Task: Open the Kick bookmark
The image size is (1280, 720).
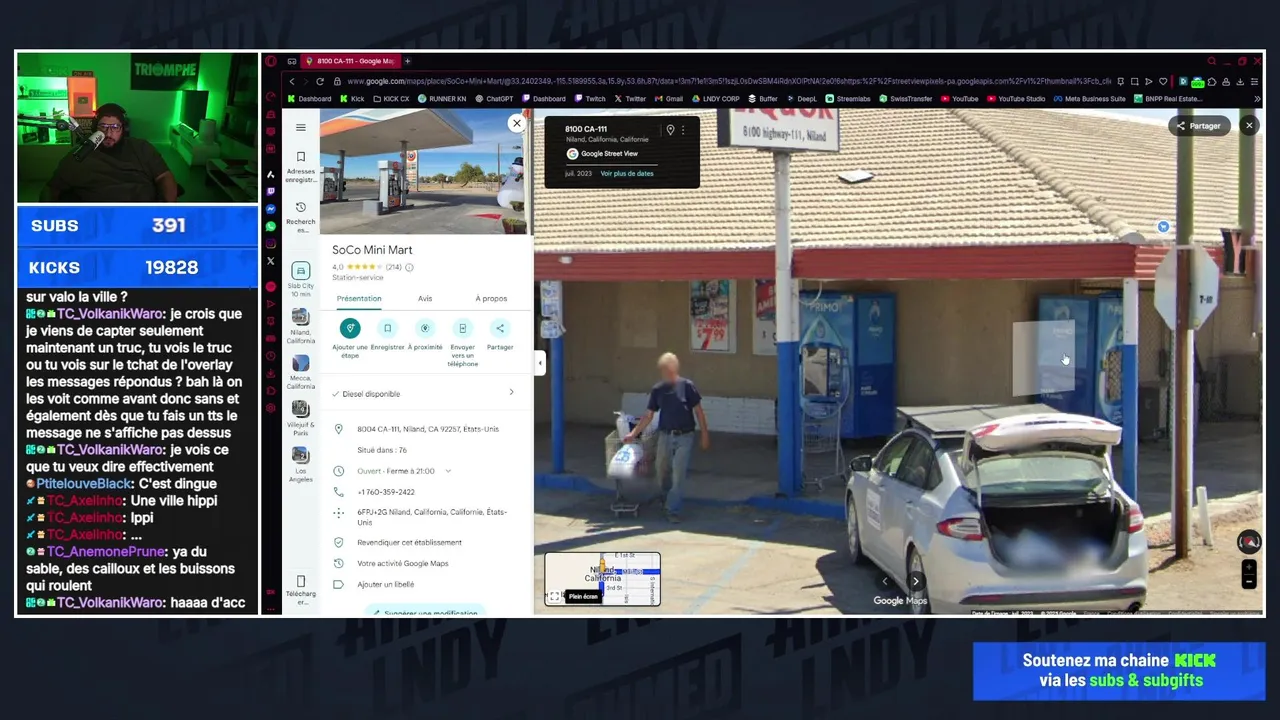Action: [x=351, y=99]
